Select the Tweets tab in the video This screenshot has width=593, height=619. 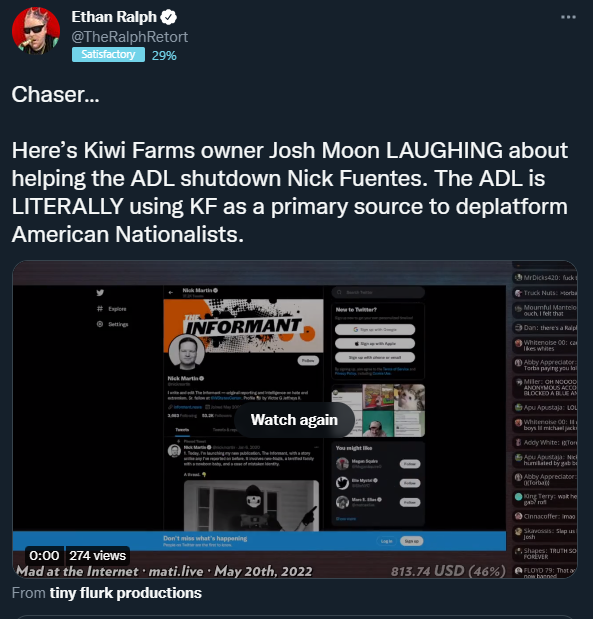(x=182, y=430)
